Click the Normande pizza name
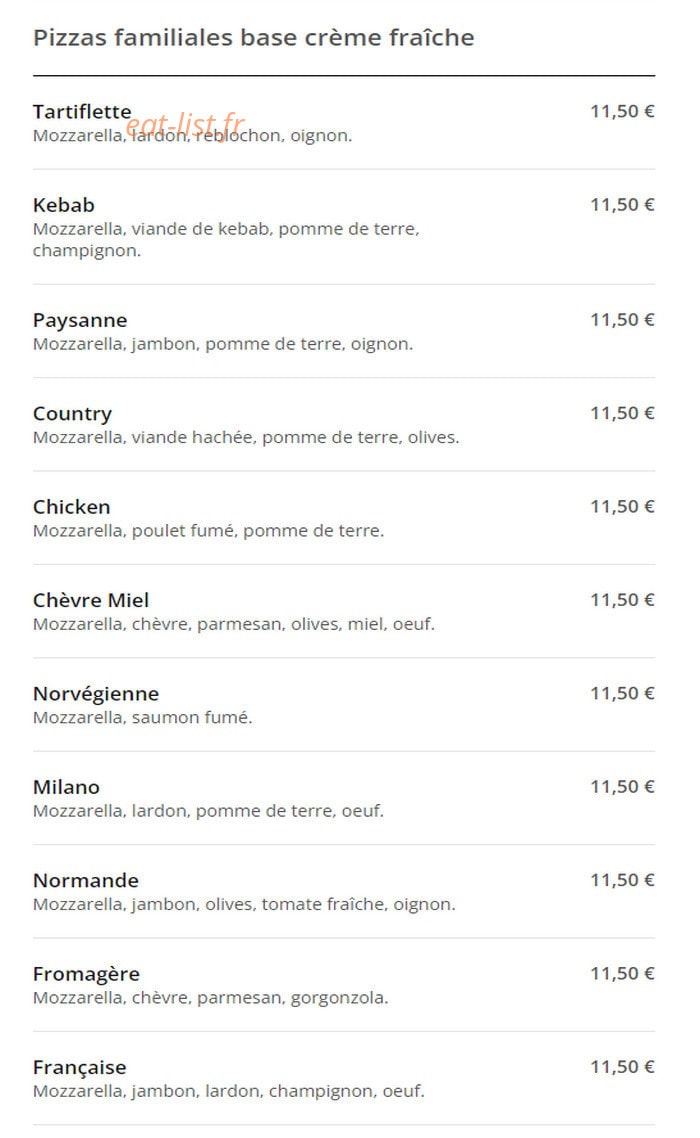The width and height of the screenshot is (700, 1138). coord(86,881)
